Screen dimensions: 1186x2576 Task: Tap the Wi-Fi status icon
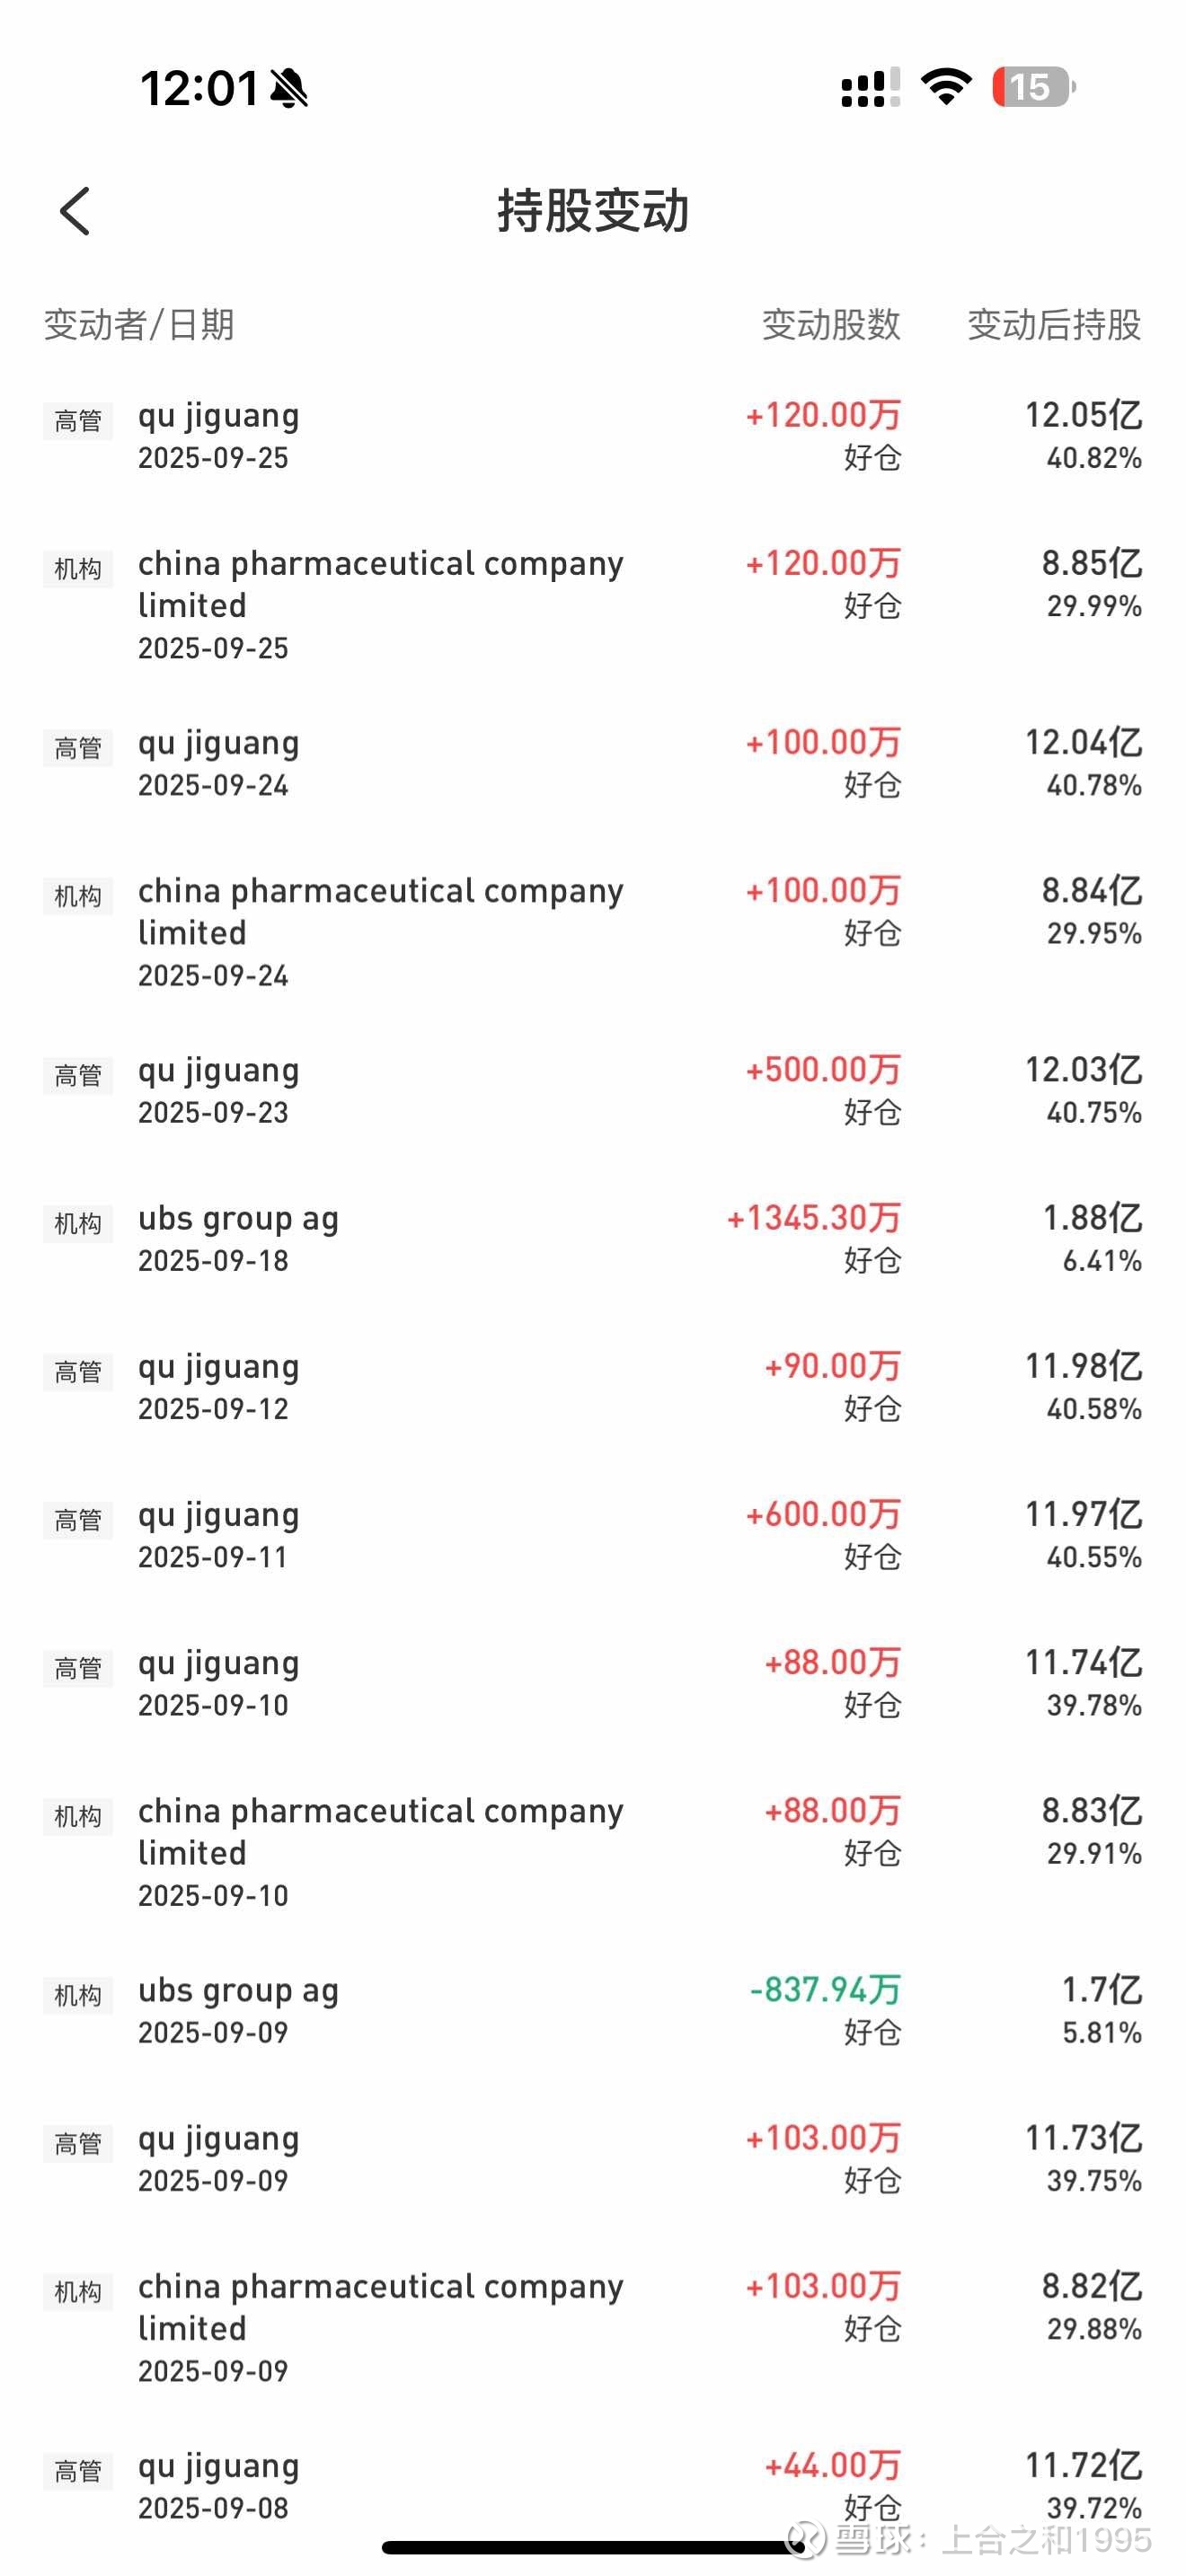[945, 87]
